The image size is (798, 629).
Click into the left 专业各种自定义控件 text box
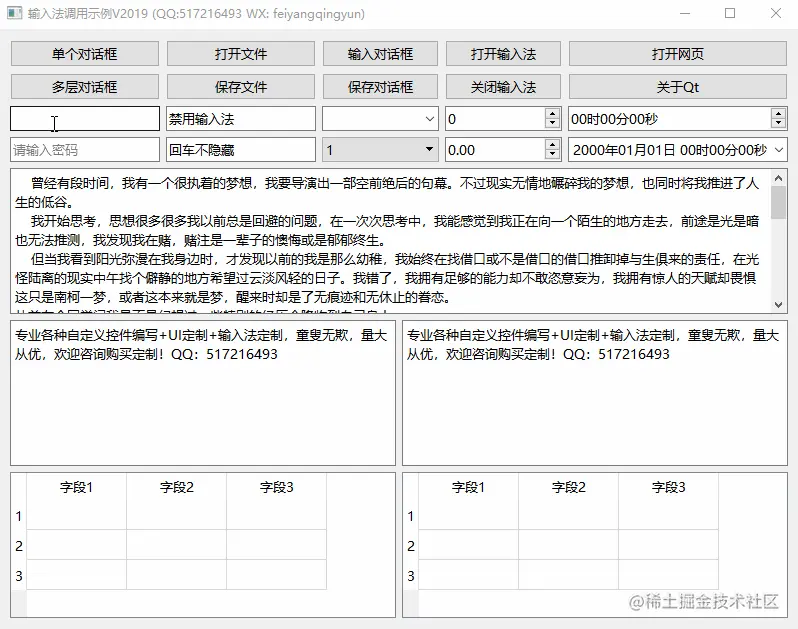tap(203, 393)
